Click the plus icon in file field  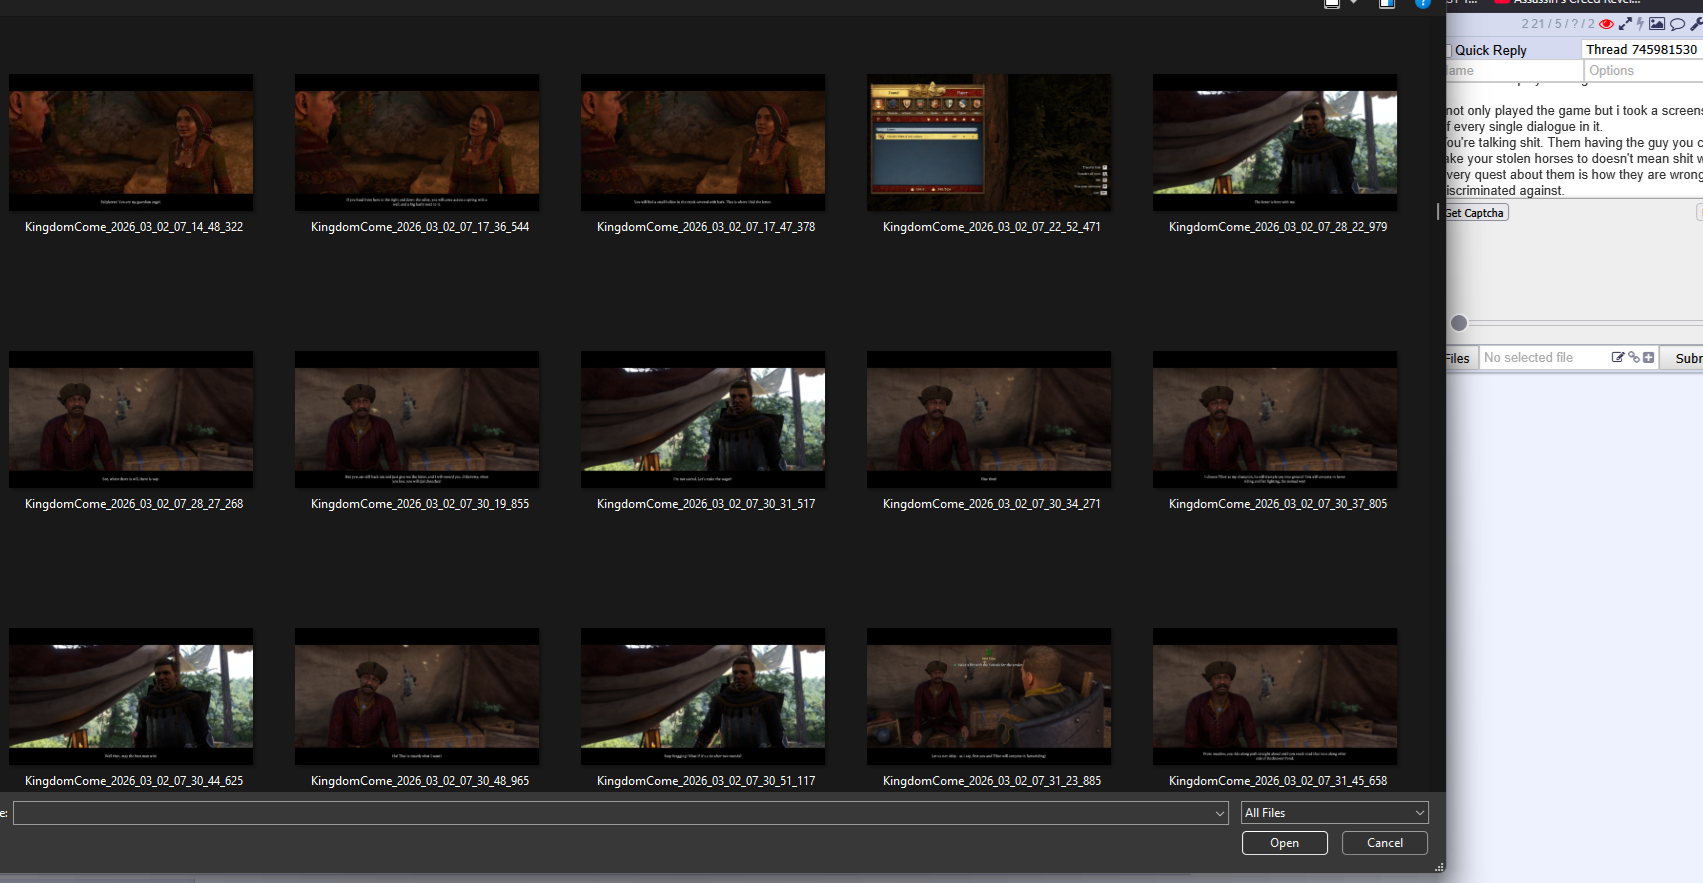pos(1648,357)
